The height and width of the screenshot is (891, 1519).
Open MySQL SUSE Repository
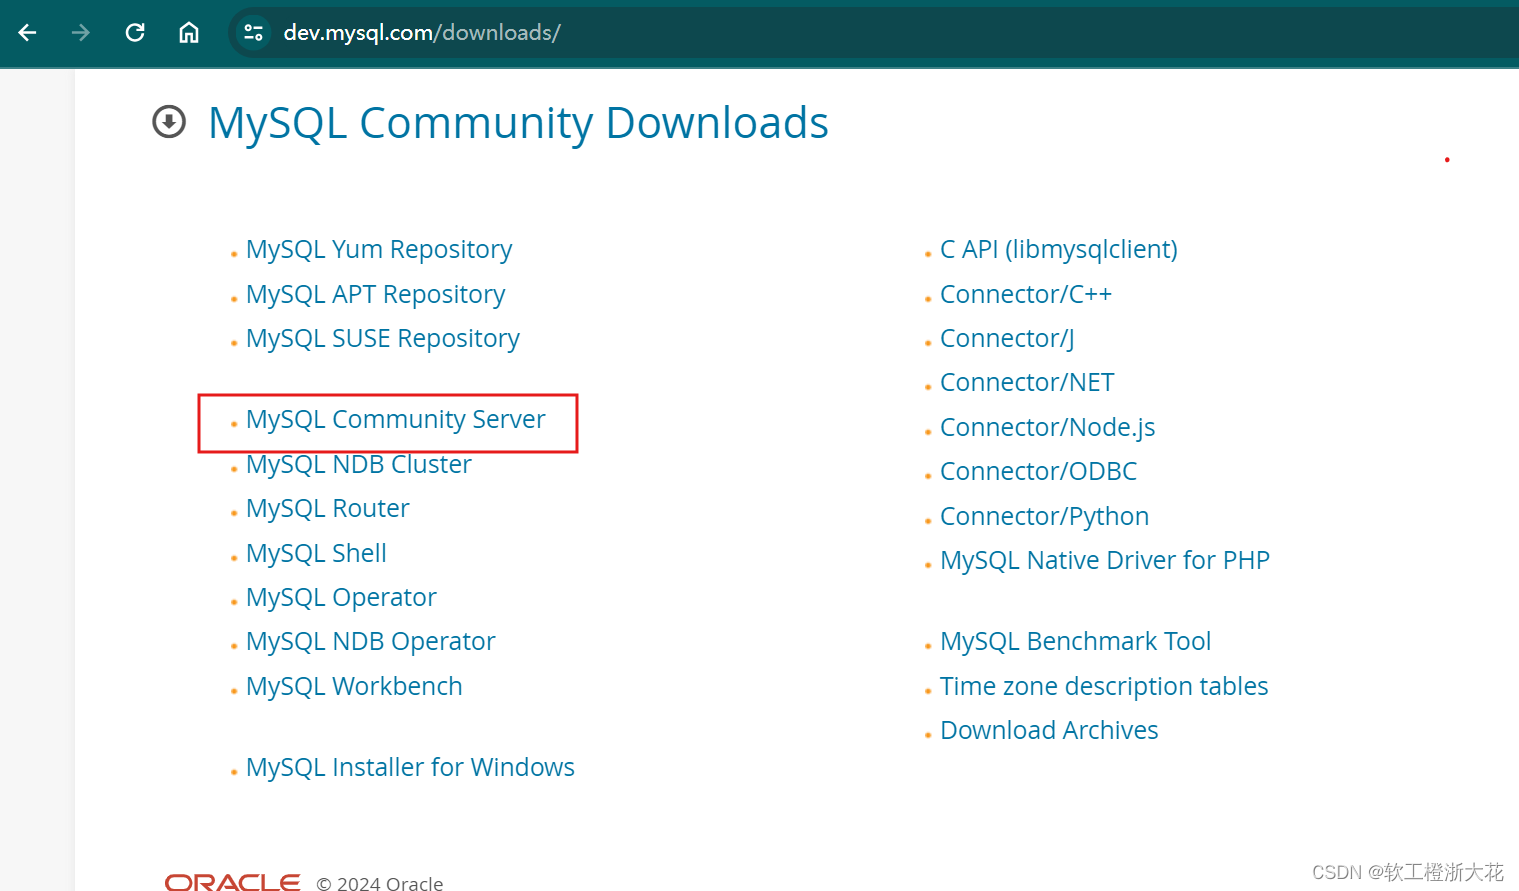pos(382,338)
